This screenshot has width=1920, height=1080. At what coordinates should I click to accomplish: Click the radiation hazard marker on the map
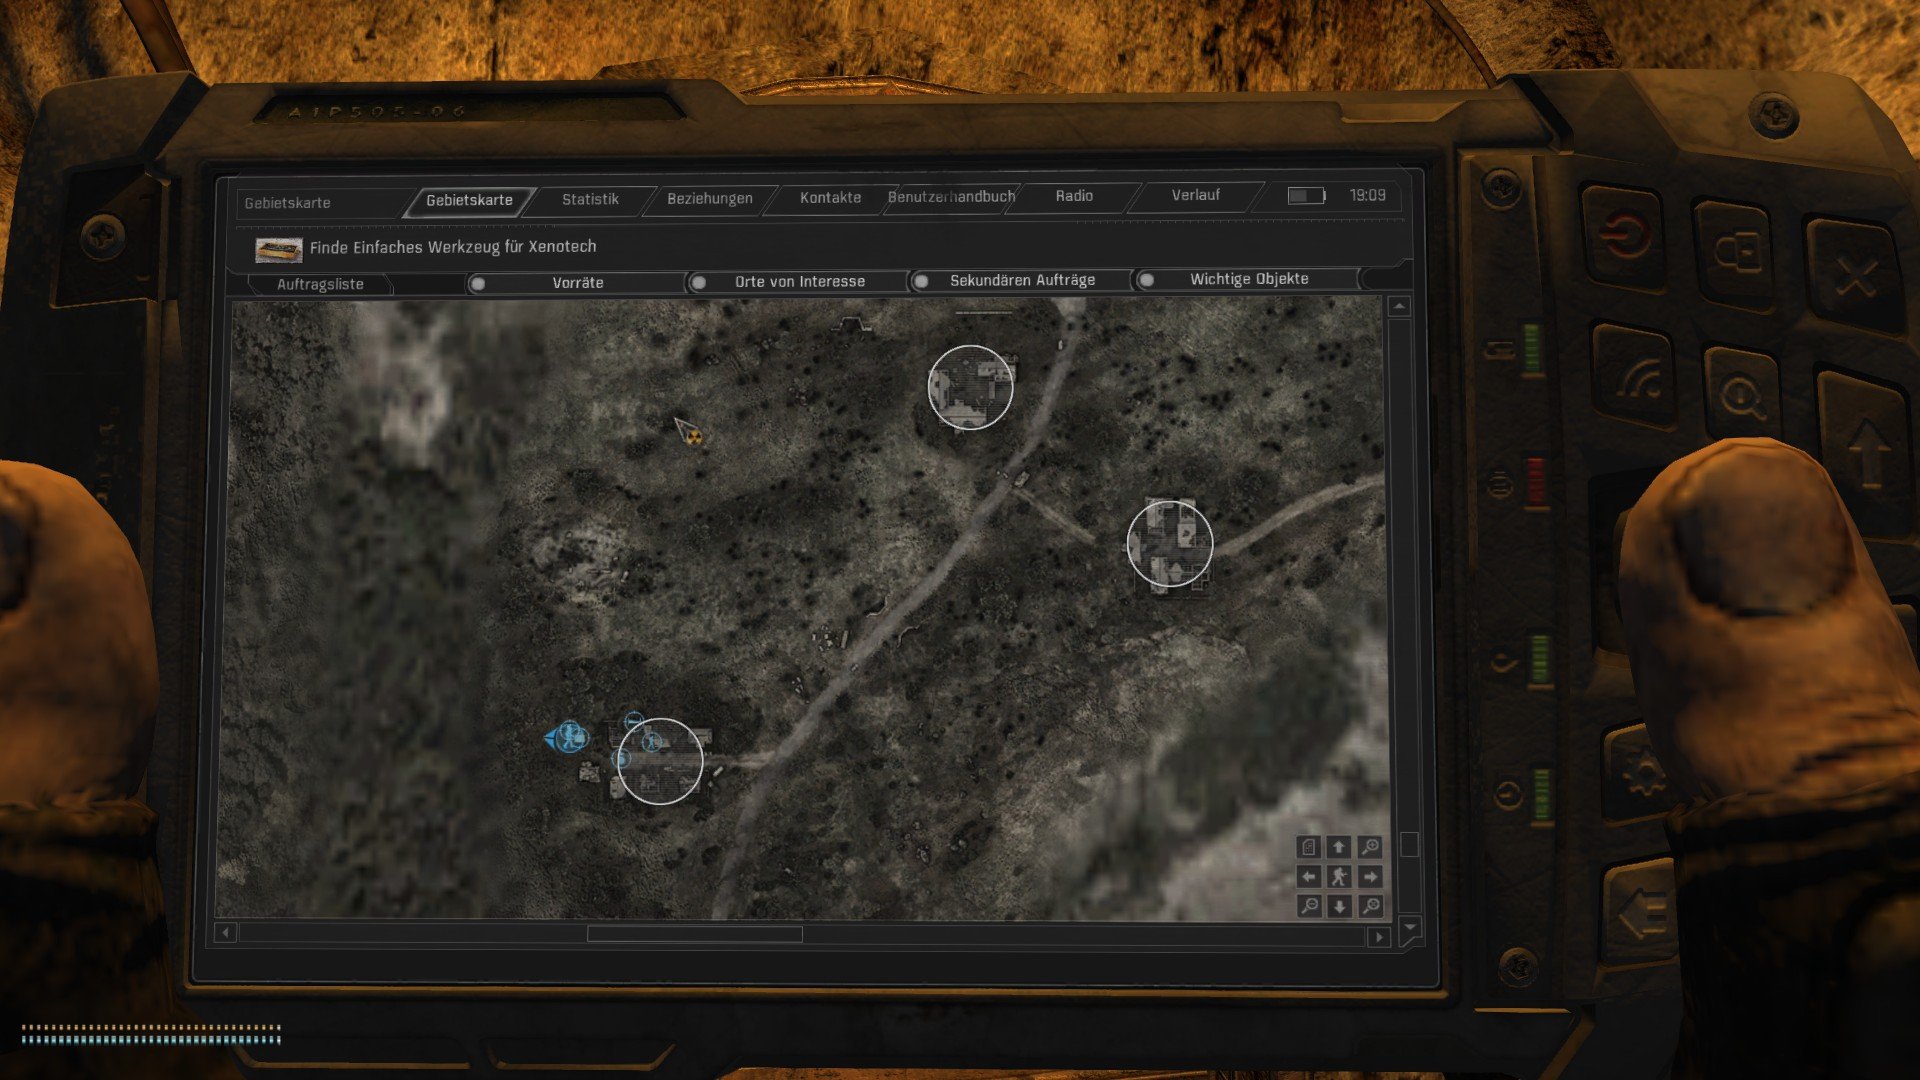[x=693, y=436]
